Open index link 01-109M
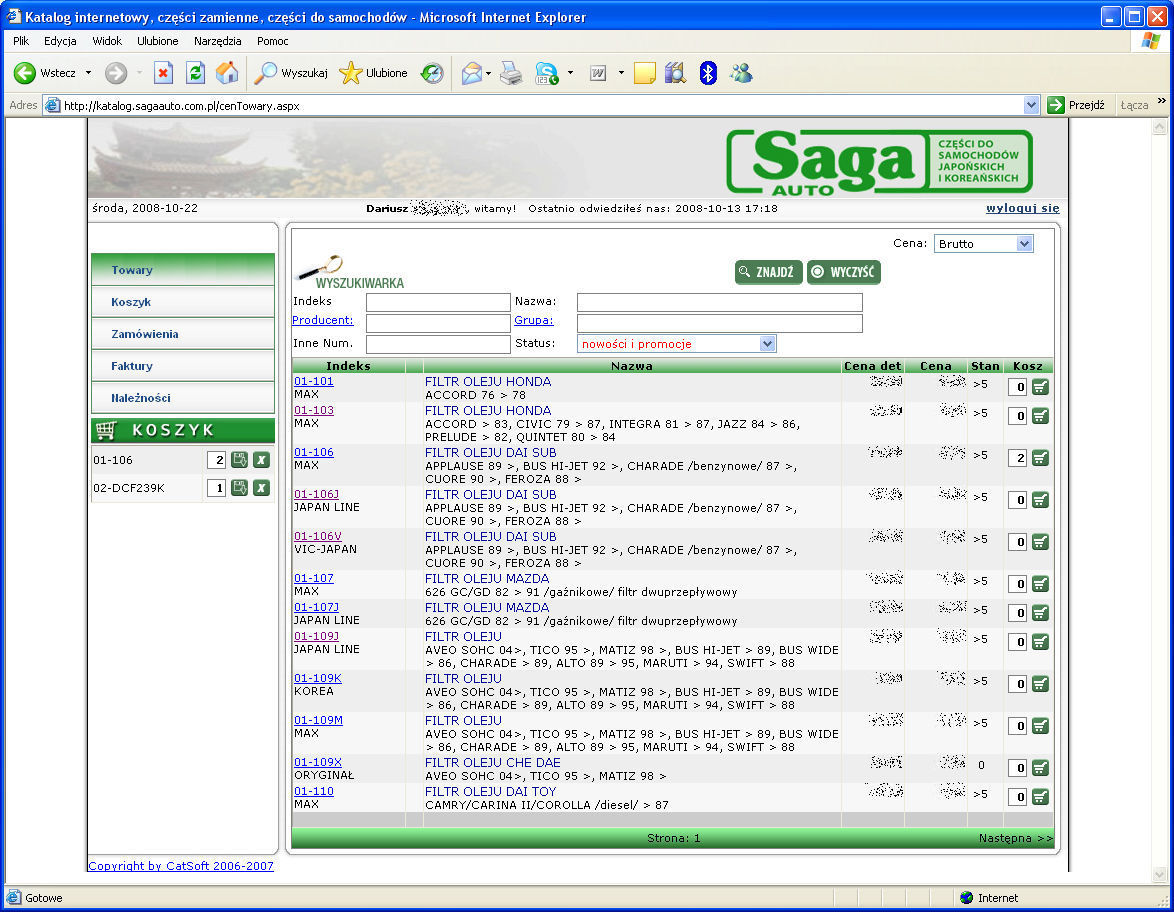Screen dimensions: 1174x912 tap(318, 720)
